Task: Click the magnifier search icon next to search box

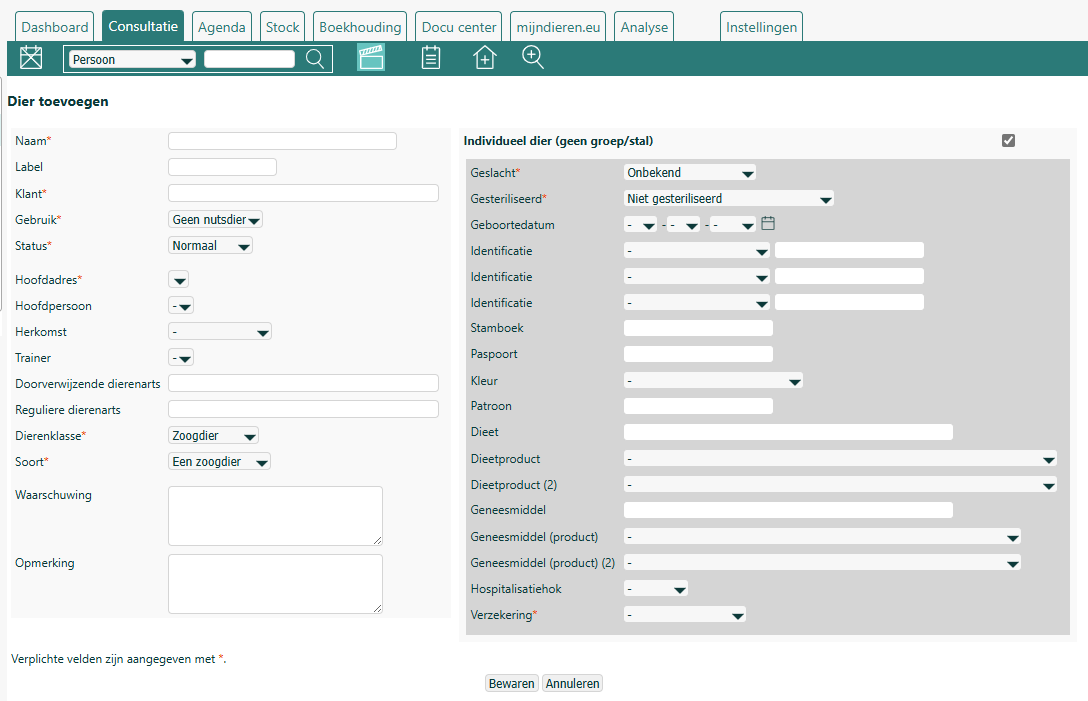Action: coord(315,59)
